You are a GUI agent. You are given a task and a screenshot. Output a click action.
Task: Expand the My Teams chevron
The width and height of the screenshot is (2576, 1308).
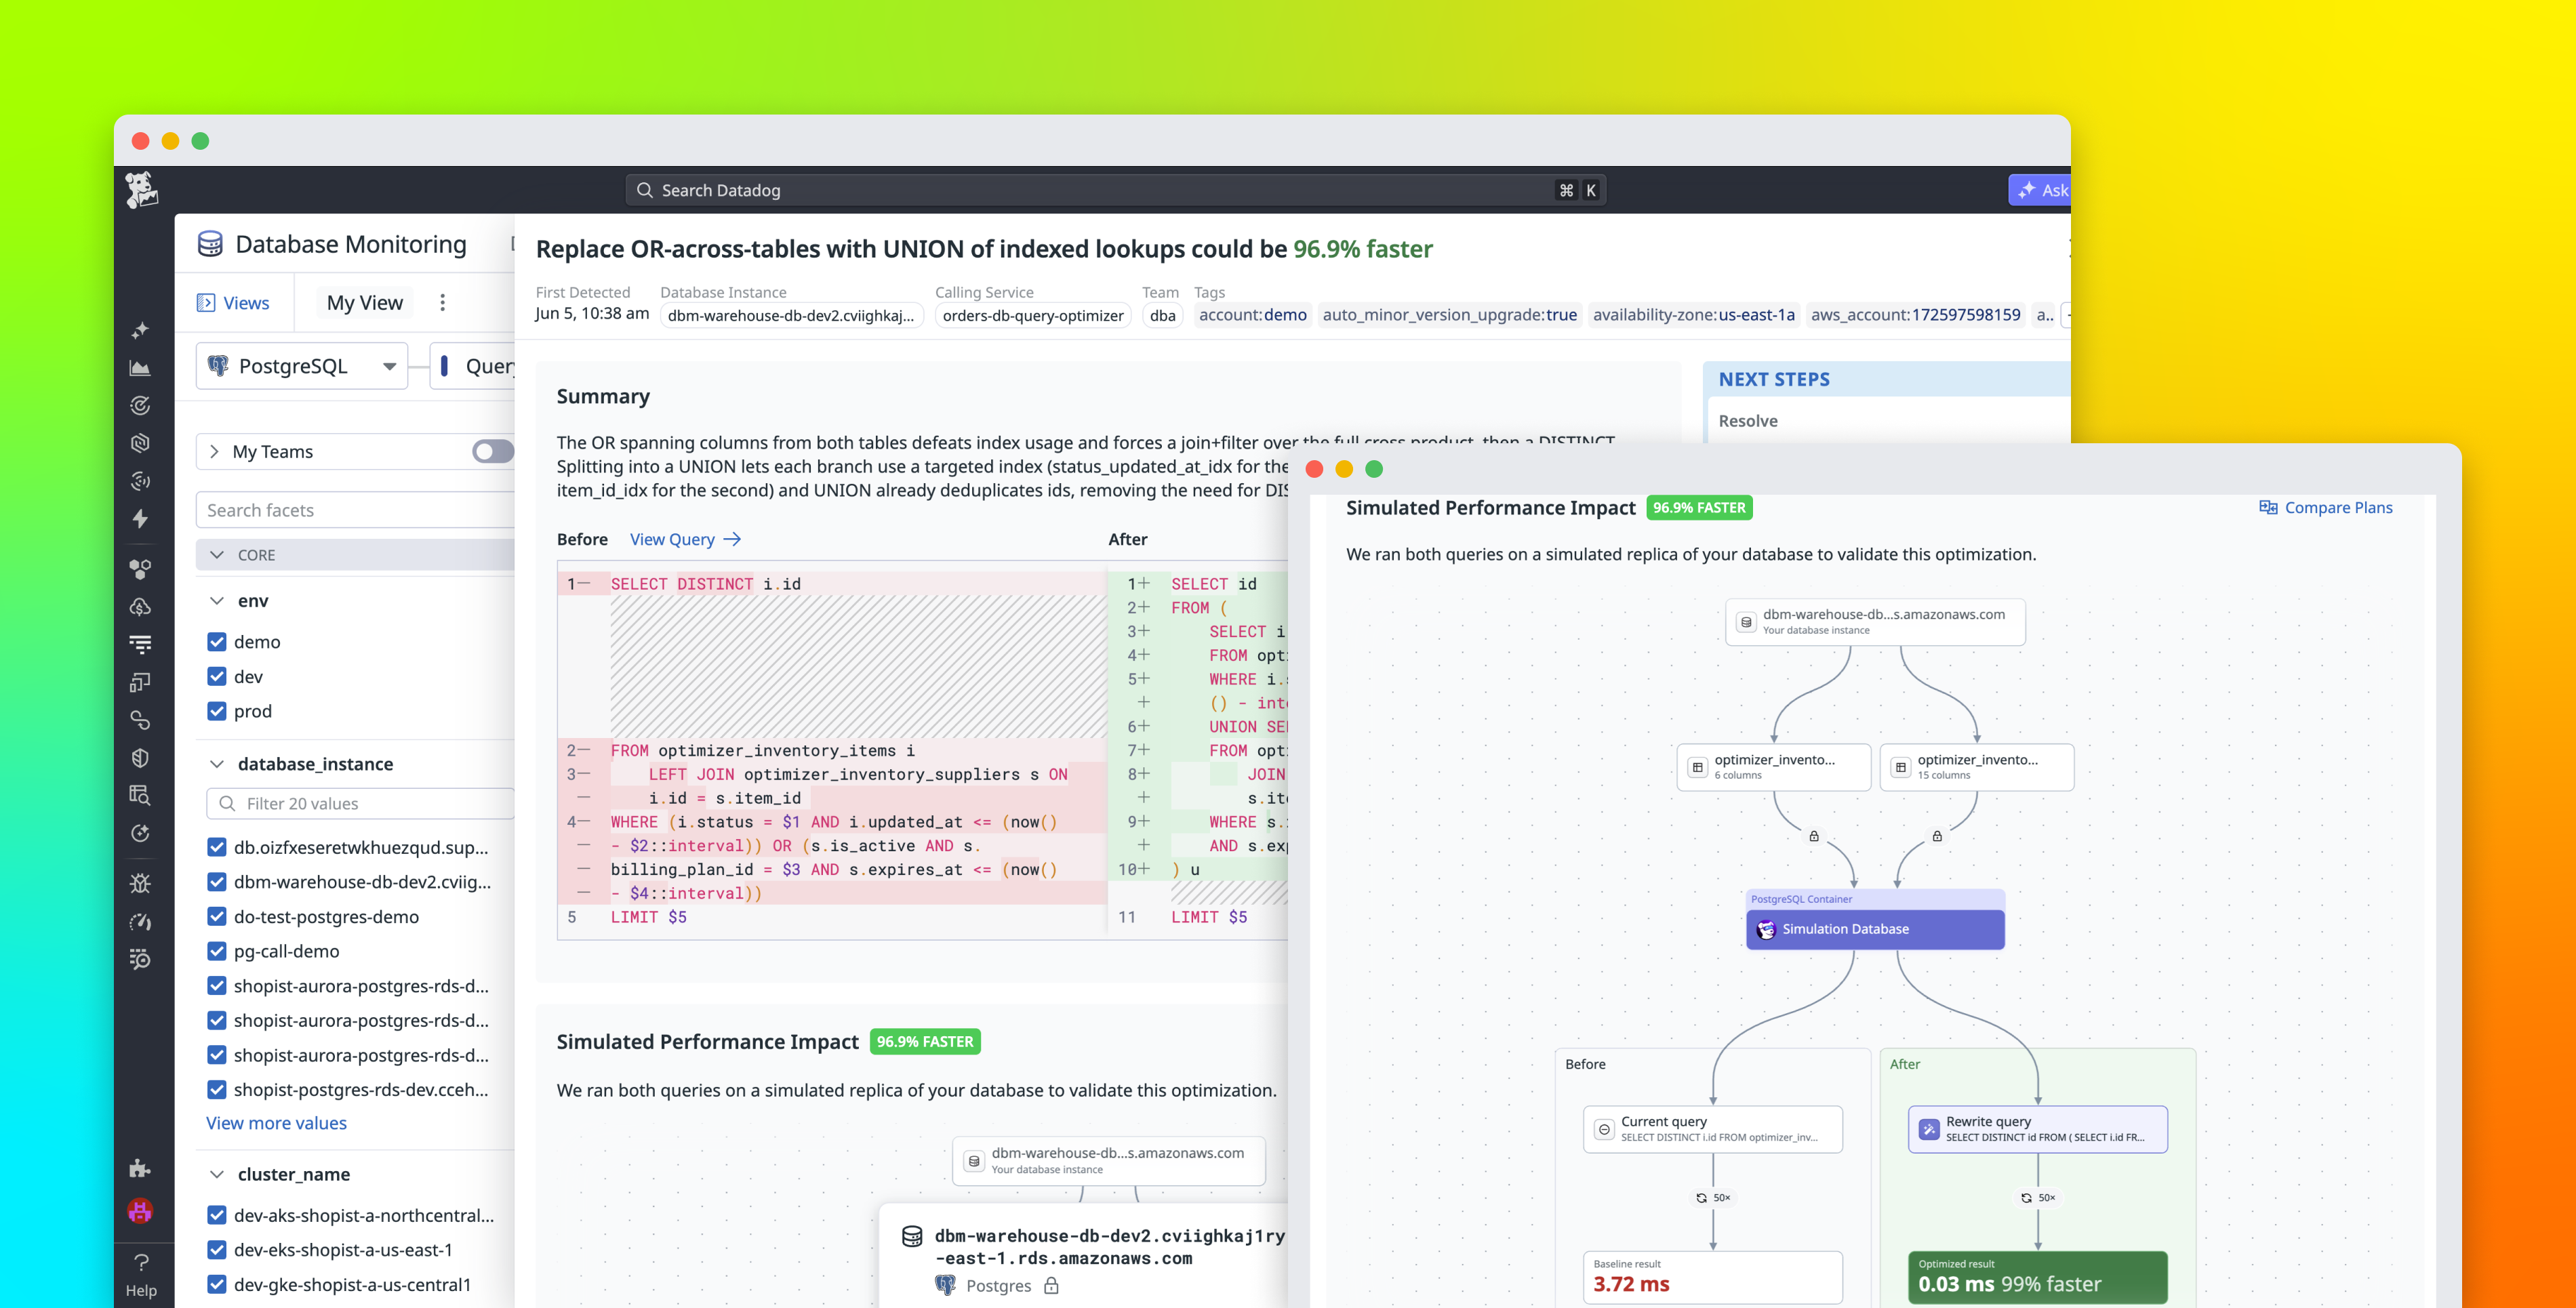[214, 452]
